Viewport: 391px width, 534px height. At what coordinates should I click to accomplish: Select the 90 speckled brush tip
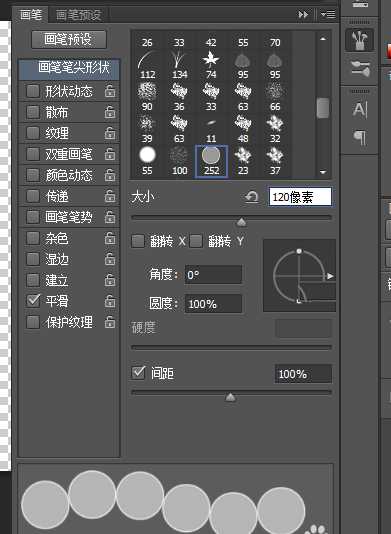tap(147, 96)
